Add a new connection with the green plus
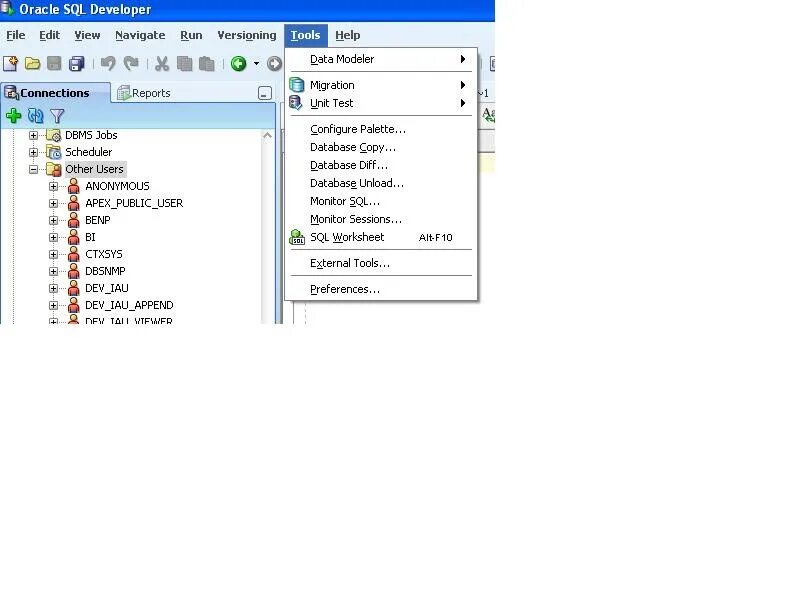800x600 pixels. (14, 116)
